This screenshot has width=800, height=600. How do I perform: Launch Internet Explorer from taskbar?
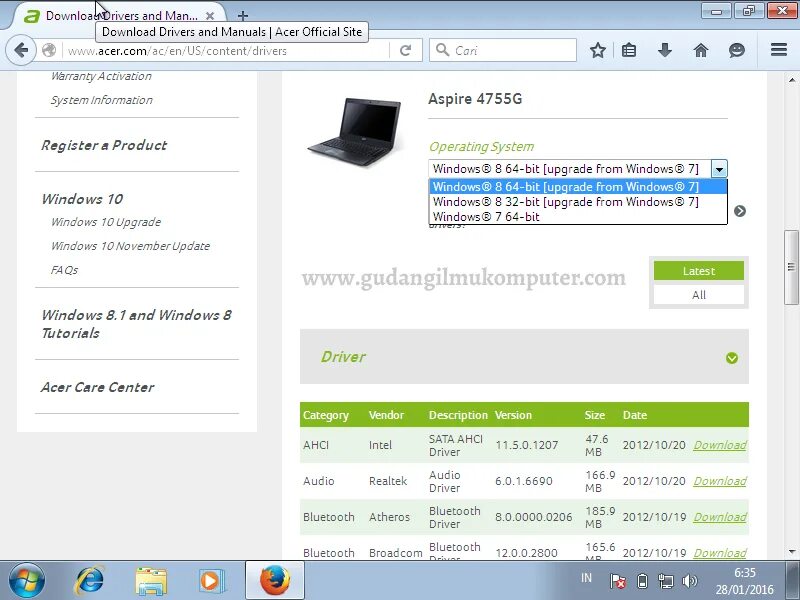click(x=90, y=581)
